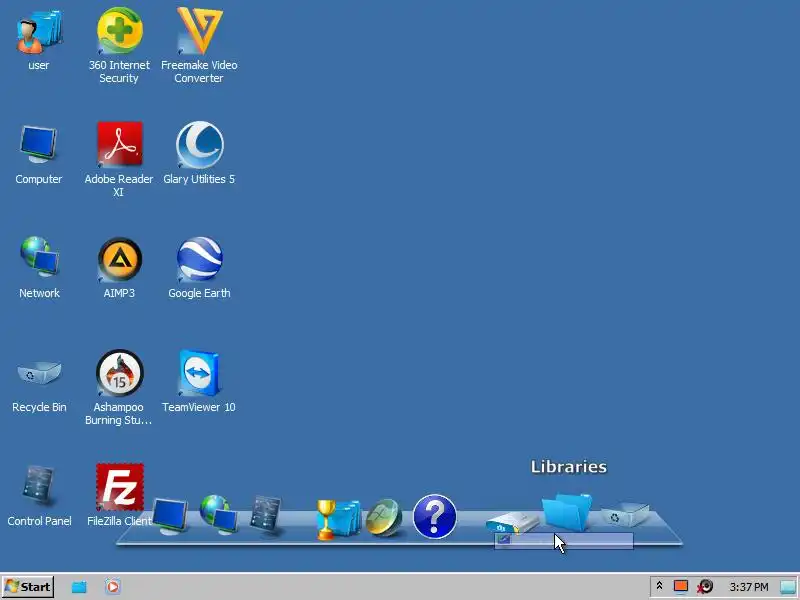Viewport: 800px width, 600px height.
Task: Click the monitor icon in the dock
Action: [170, 516]
